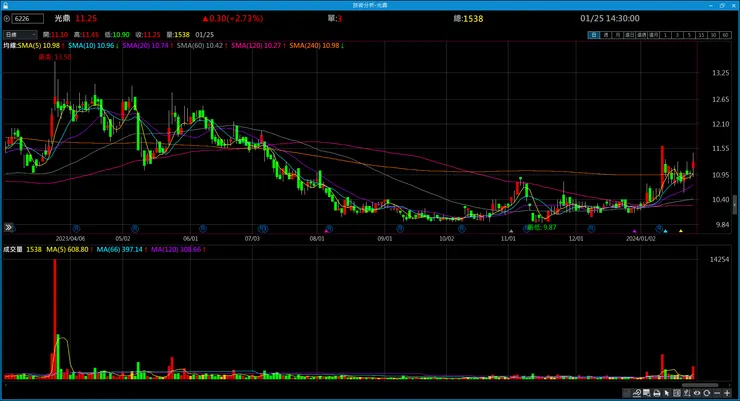The image size is (740, 401).
Task: Click the 13.25 price axis label
Action: point(721,73)
